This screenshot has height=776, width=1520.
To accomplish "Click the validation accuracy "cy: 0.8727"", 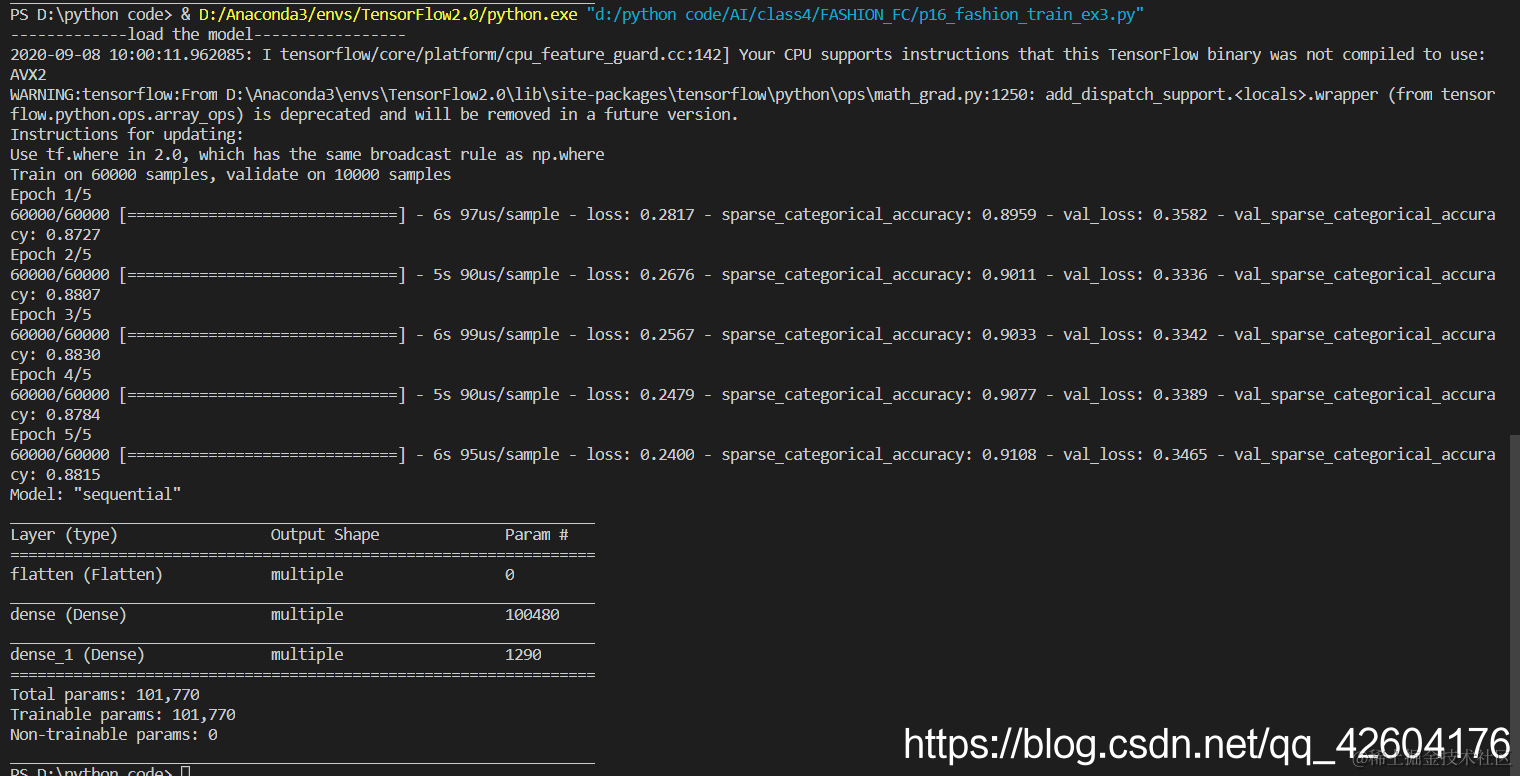I will (55, 234).
